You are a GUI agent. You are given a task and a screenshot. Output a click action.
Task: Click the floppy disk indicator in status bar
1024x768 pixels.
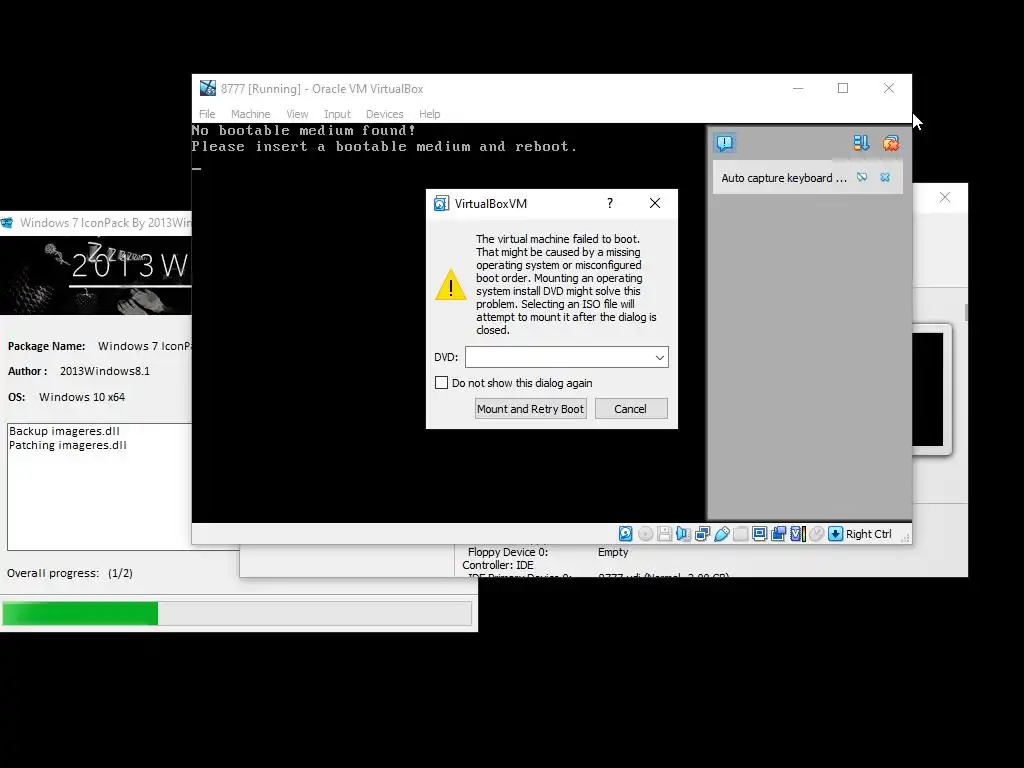[x=664, y=534]
